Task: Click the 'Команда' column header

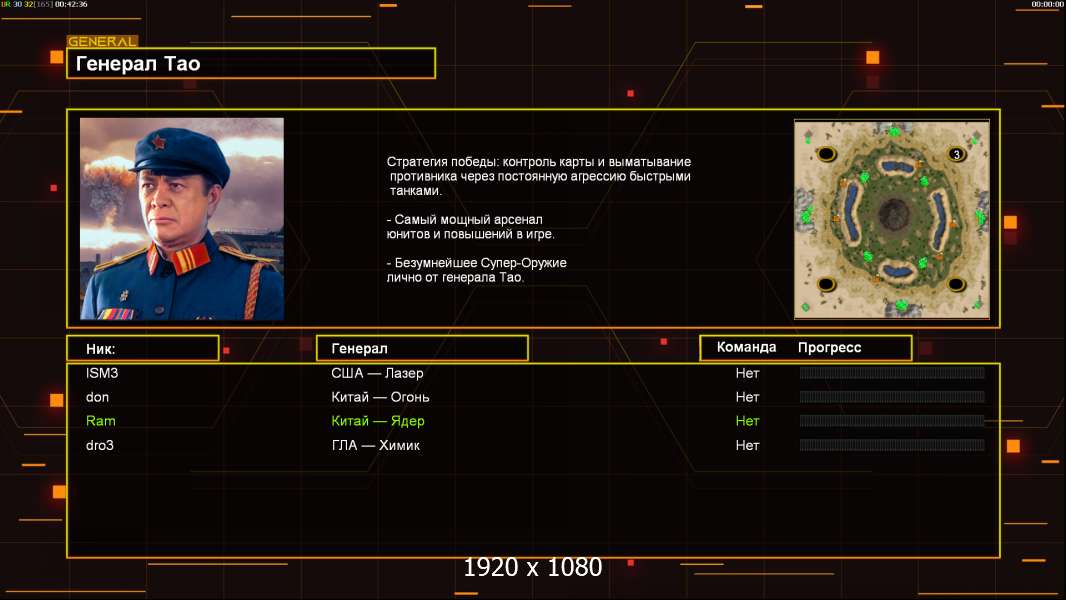Action: (x=746, y=347)
